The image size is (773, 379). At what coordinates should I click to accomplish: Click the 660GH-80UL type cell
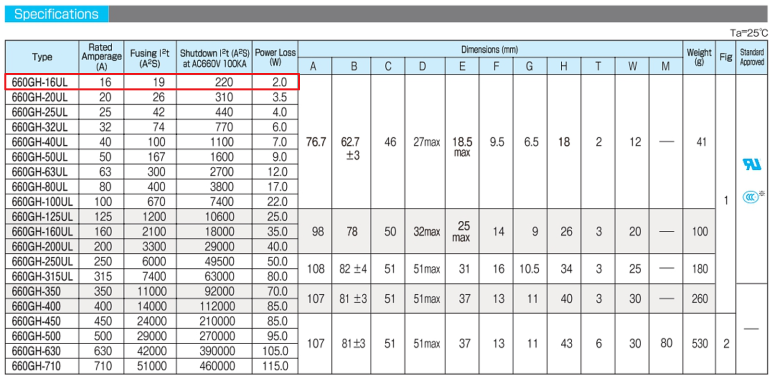point(42,186)
